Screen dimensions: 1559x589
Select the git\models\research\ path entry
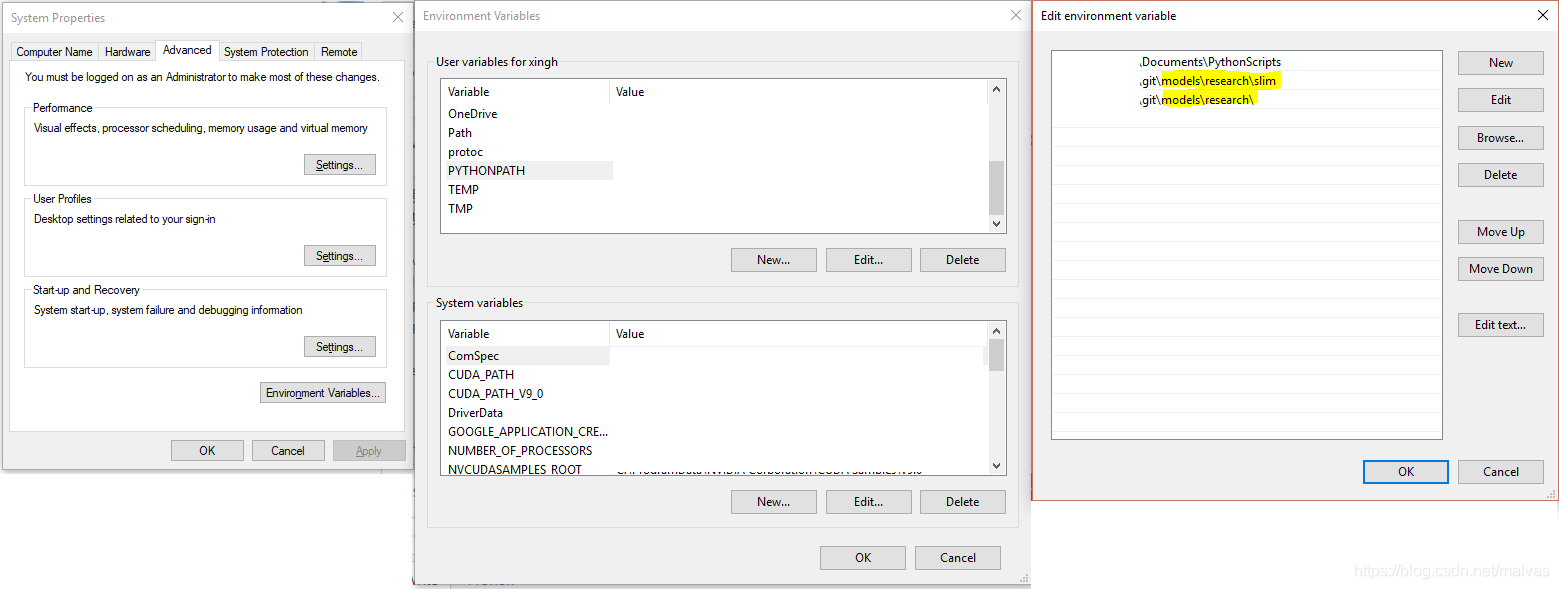[x=1246, y=100]
